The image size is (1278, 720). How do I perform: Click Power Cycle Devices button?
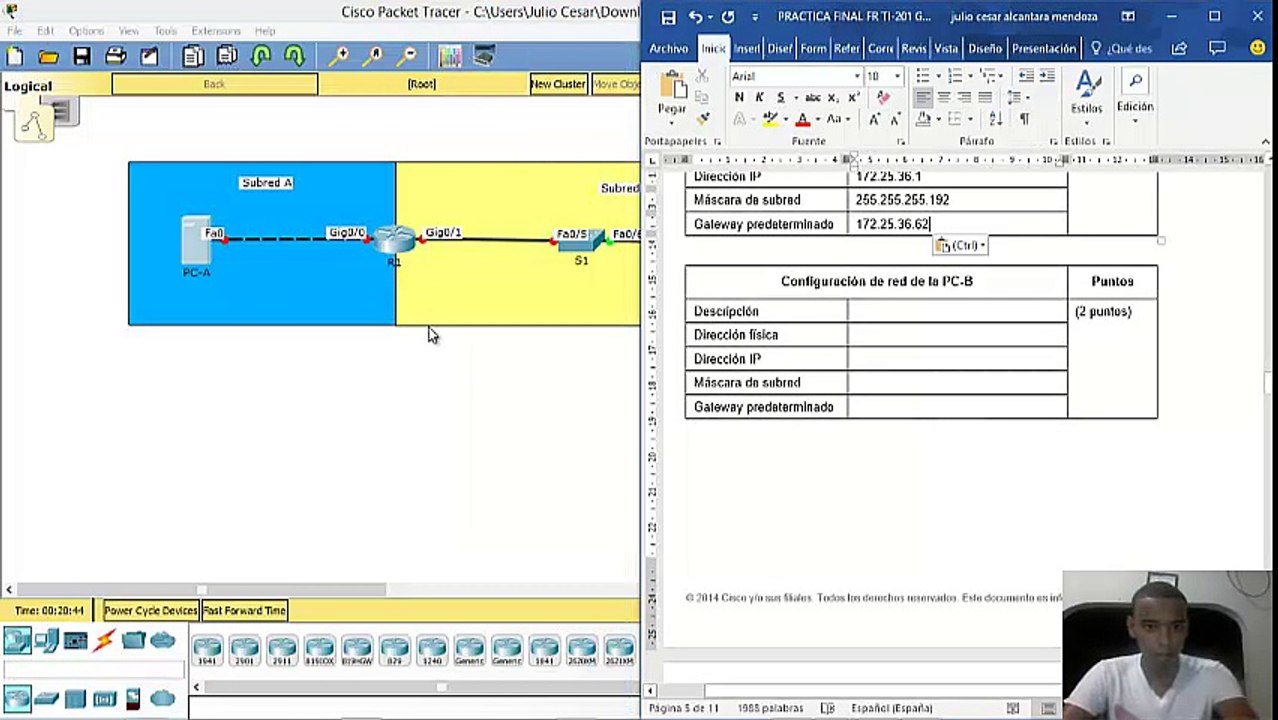151,610
